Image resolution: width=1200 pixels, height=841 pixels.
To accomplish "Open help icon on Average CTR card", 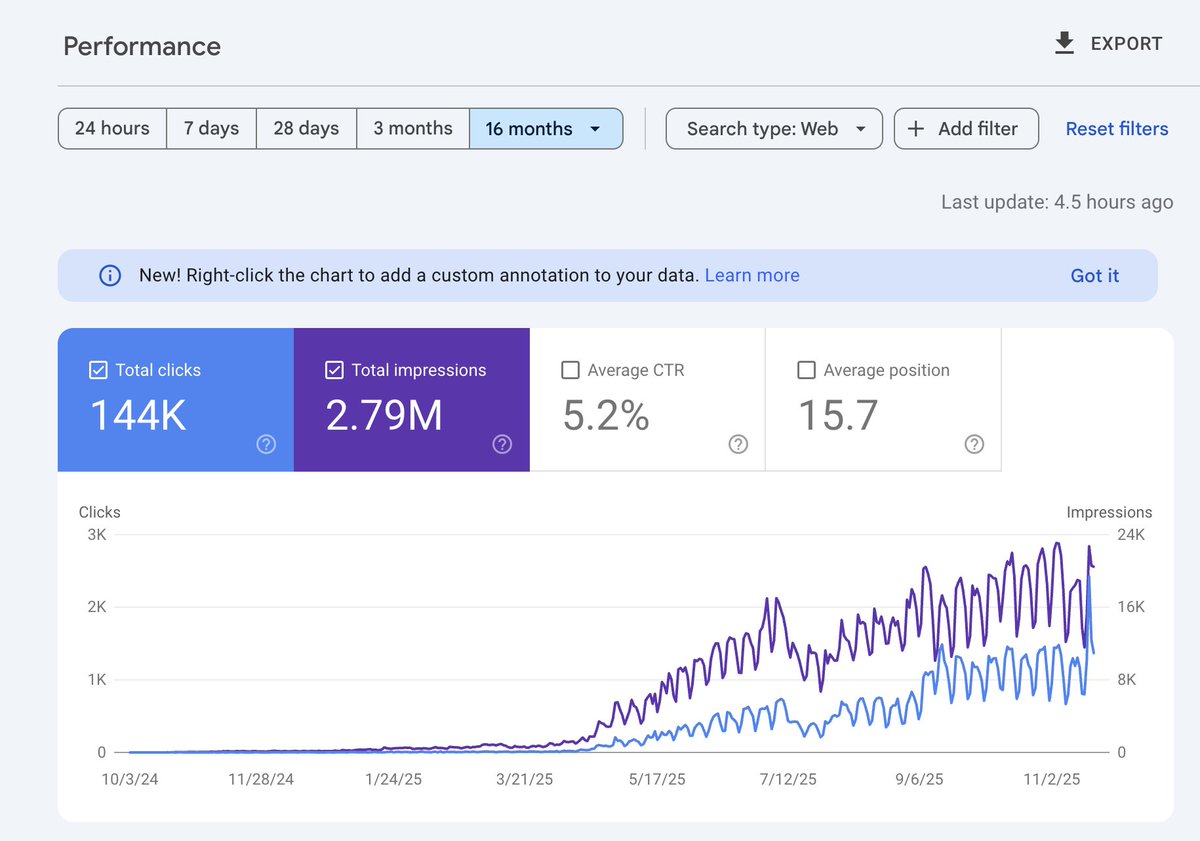I will pyautogui.click(x=738, y=445).
